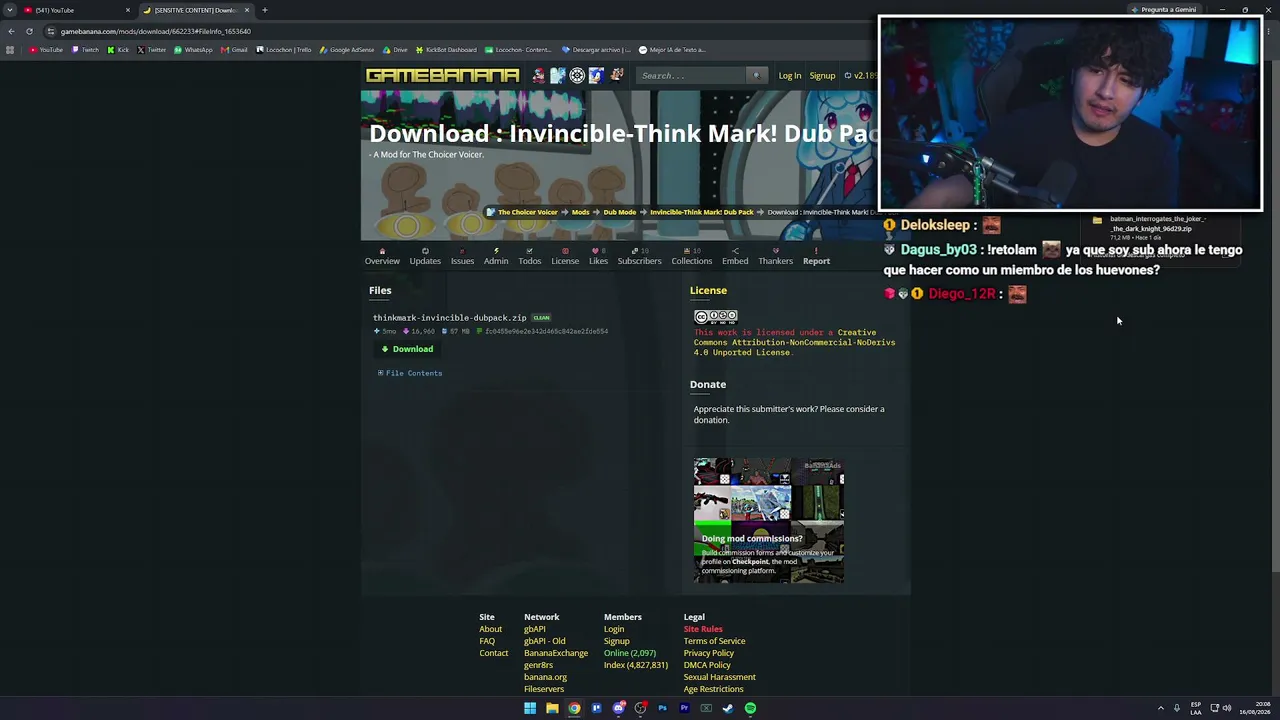This screenshot has width=1280, height=720.
Task: Open the BananaExchange footer link
Action: click(556, 653)
